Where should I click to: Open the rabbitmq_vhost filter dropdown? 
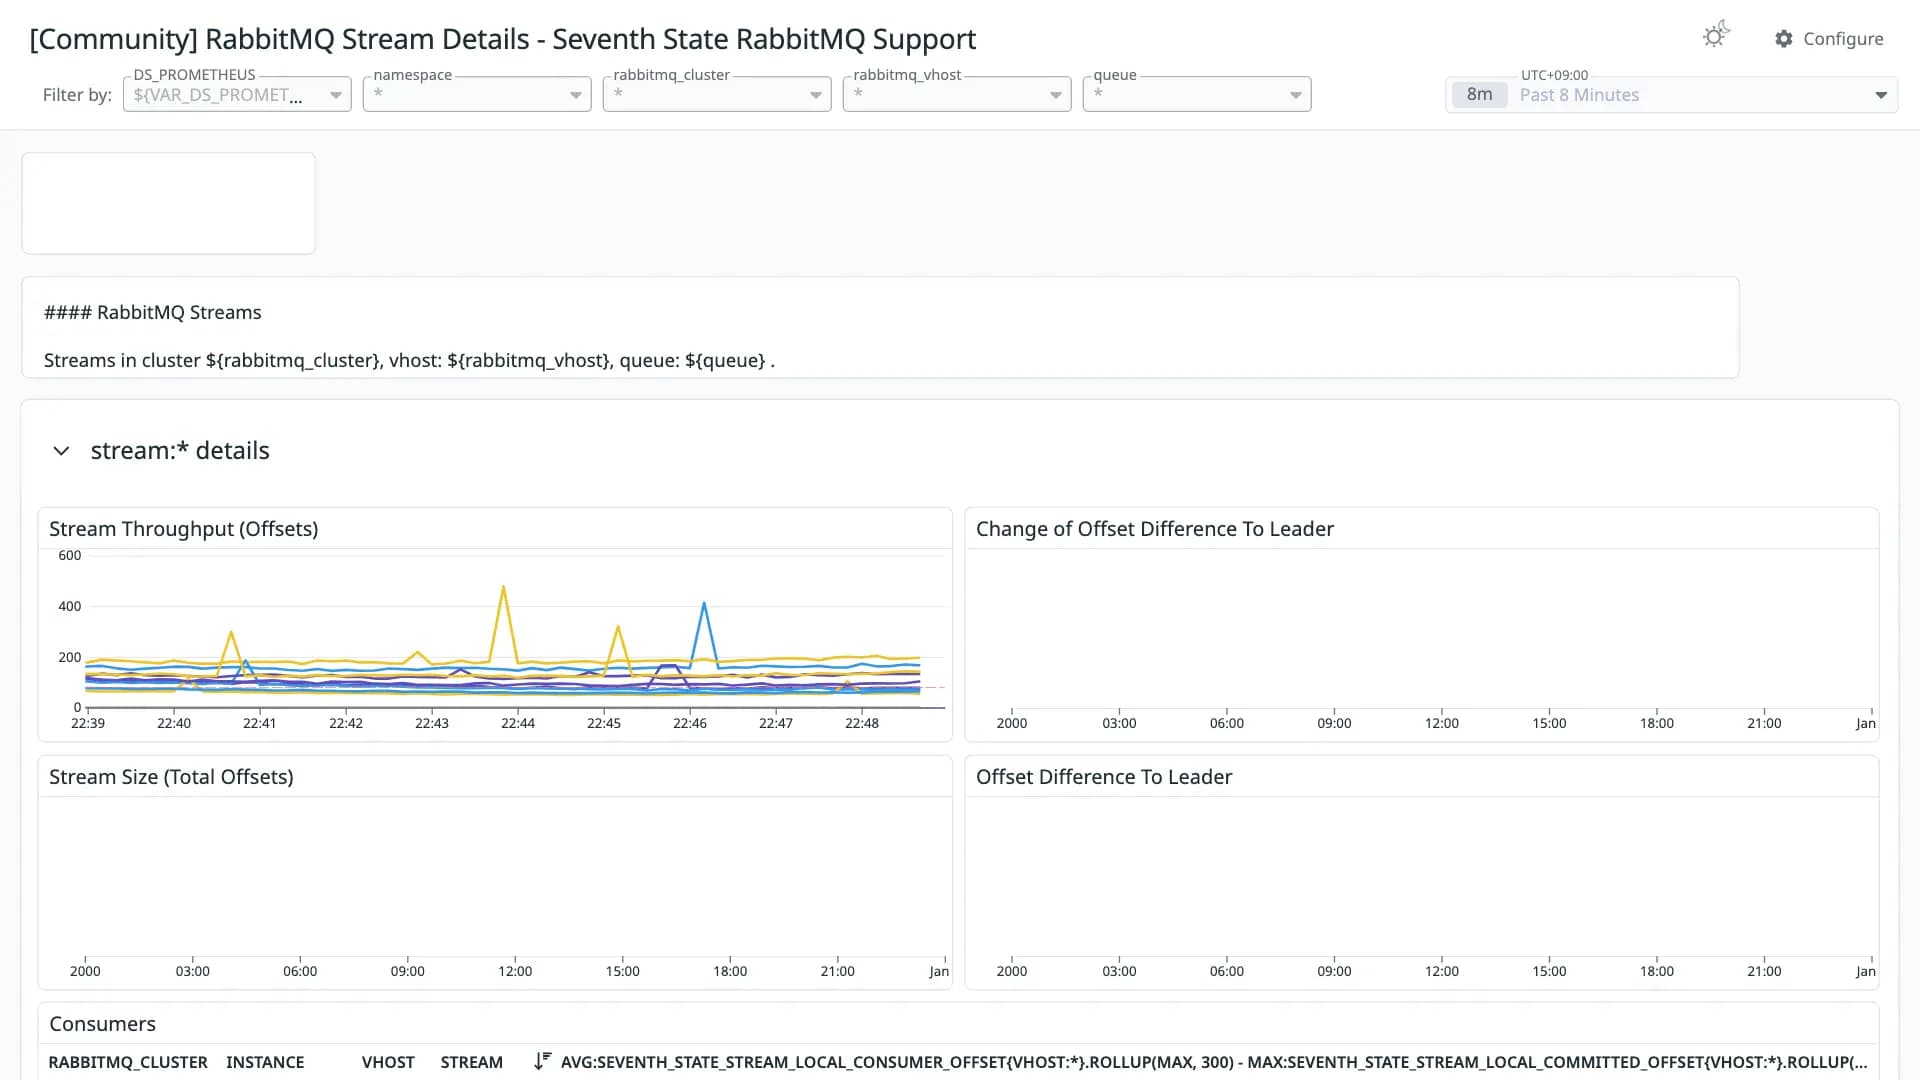[957, 94]
